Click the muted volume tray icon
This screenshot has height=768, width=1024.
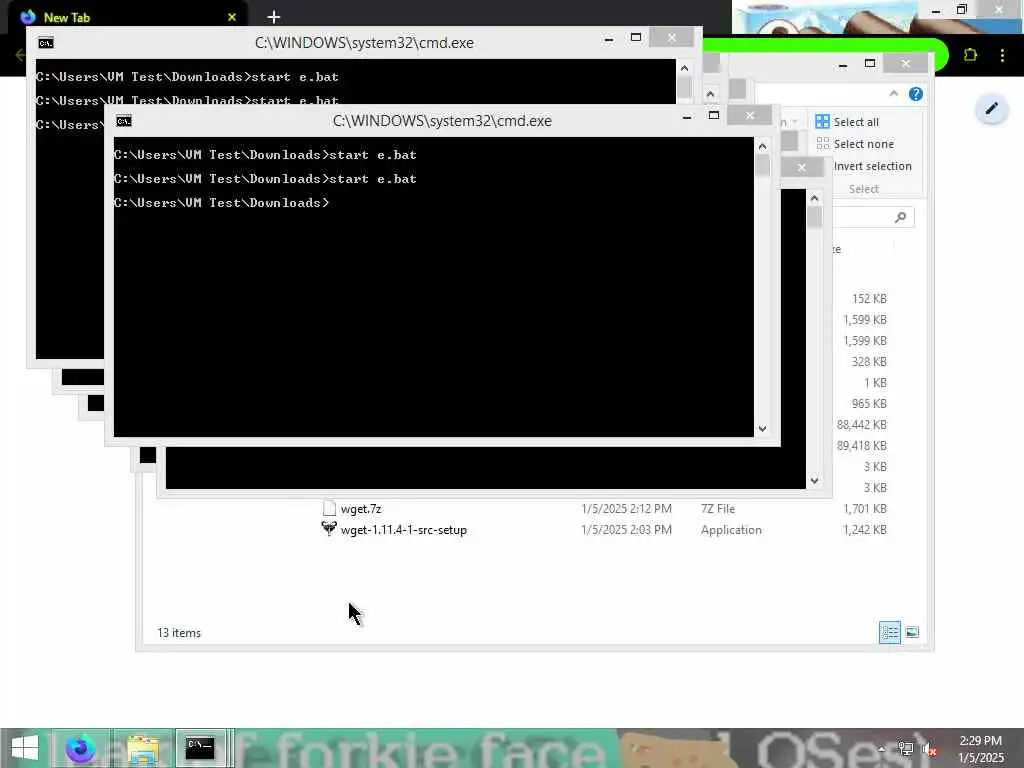[x=929, y=748]
